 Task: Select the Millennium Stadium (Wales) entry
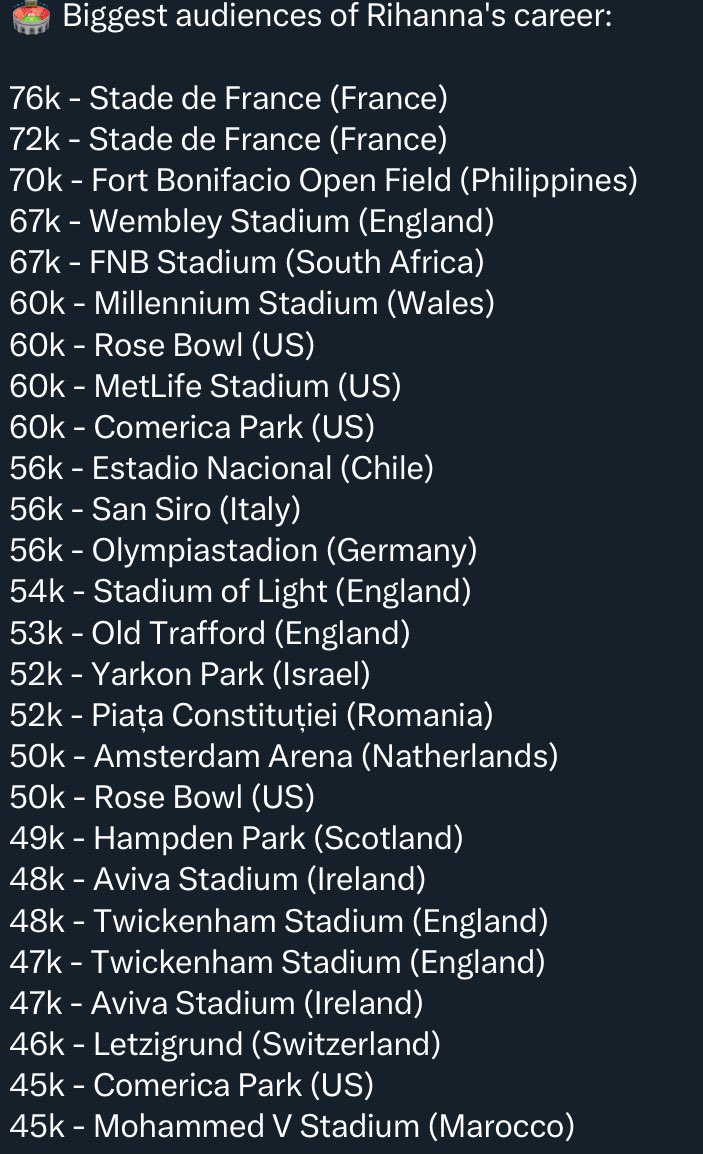(x=252, y=305)
